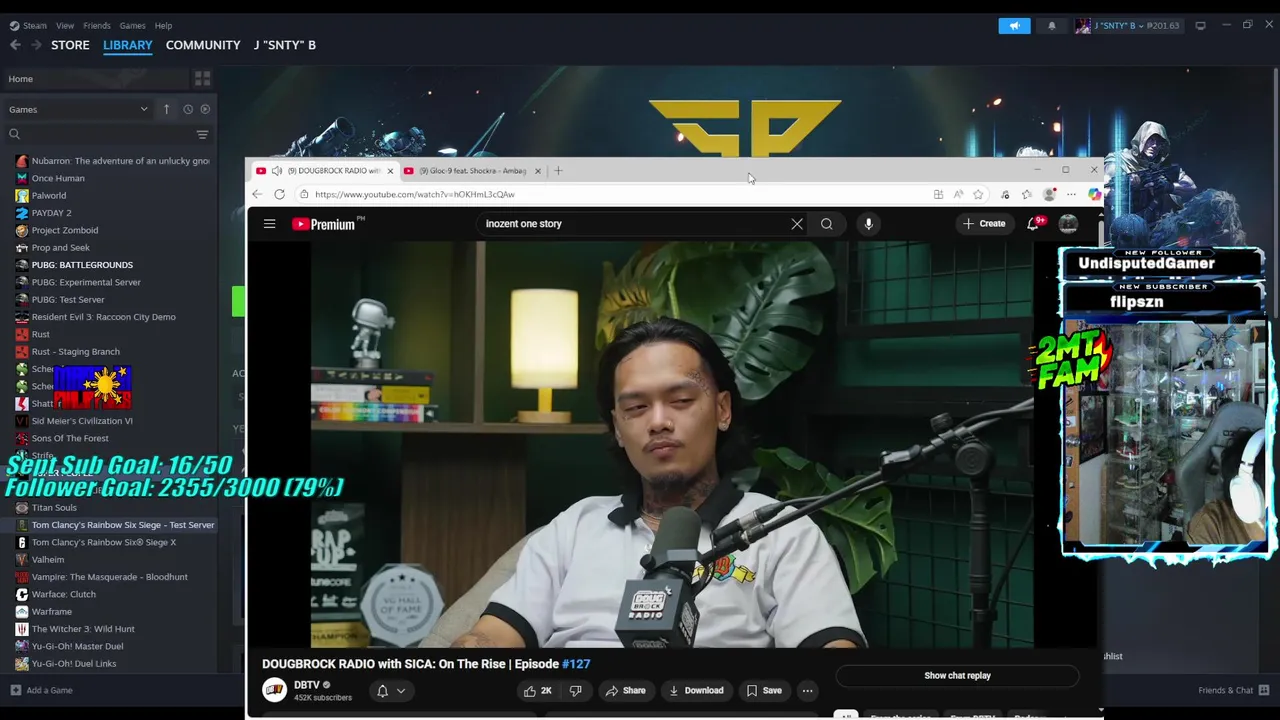Toggle ready-to-play filter in Steam library

pyautogui.click(x=205, y=109)
